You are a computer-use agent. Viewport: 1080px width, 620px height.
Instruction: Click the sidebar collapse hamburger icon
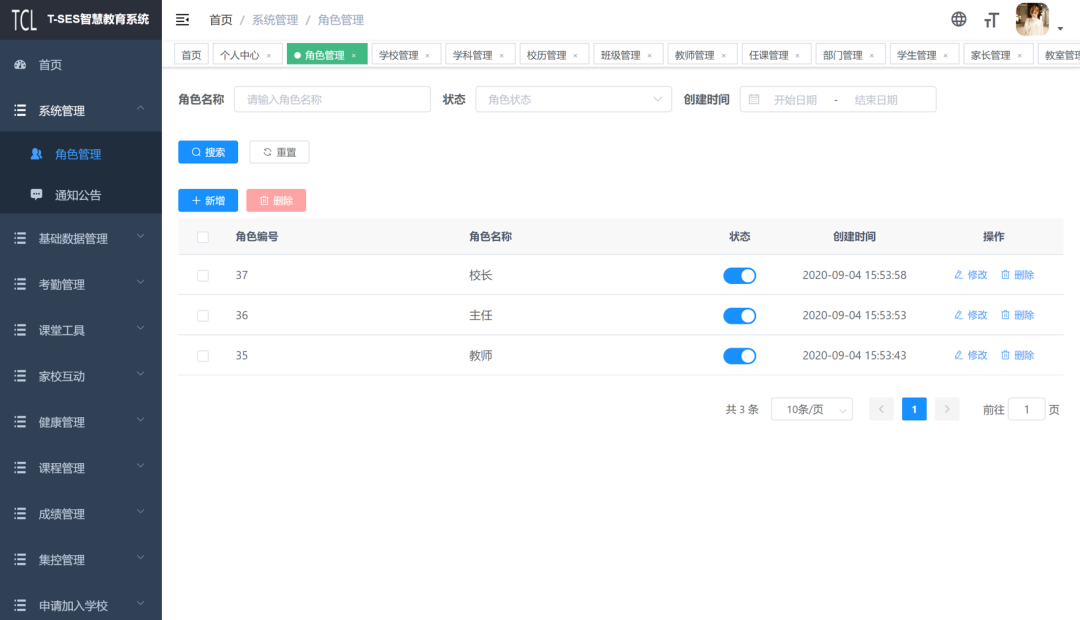click(x=182, y=20)
